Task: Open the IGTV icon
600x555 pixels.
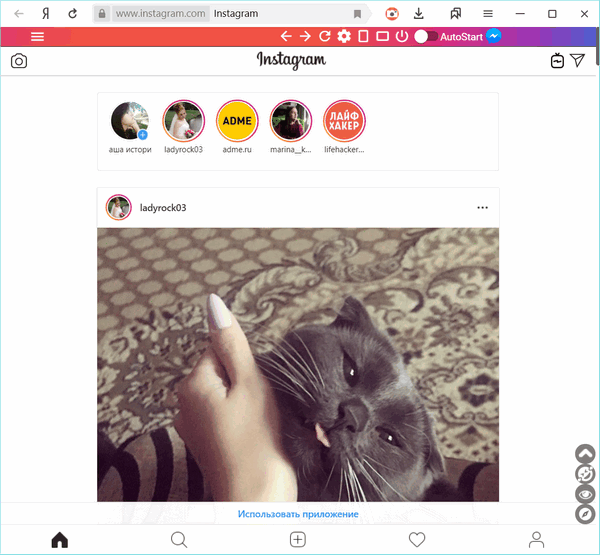Action: click(x=557, y=61)
